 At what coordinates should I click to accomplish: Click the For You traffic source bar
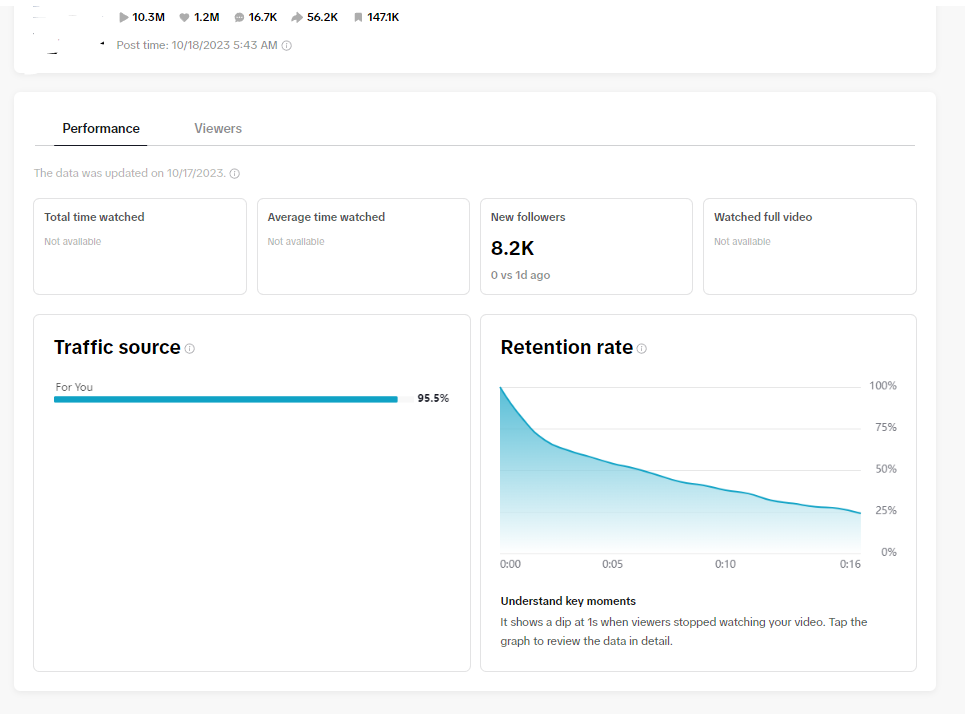click(x=225, y=398)
